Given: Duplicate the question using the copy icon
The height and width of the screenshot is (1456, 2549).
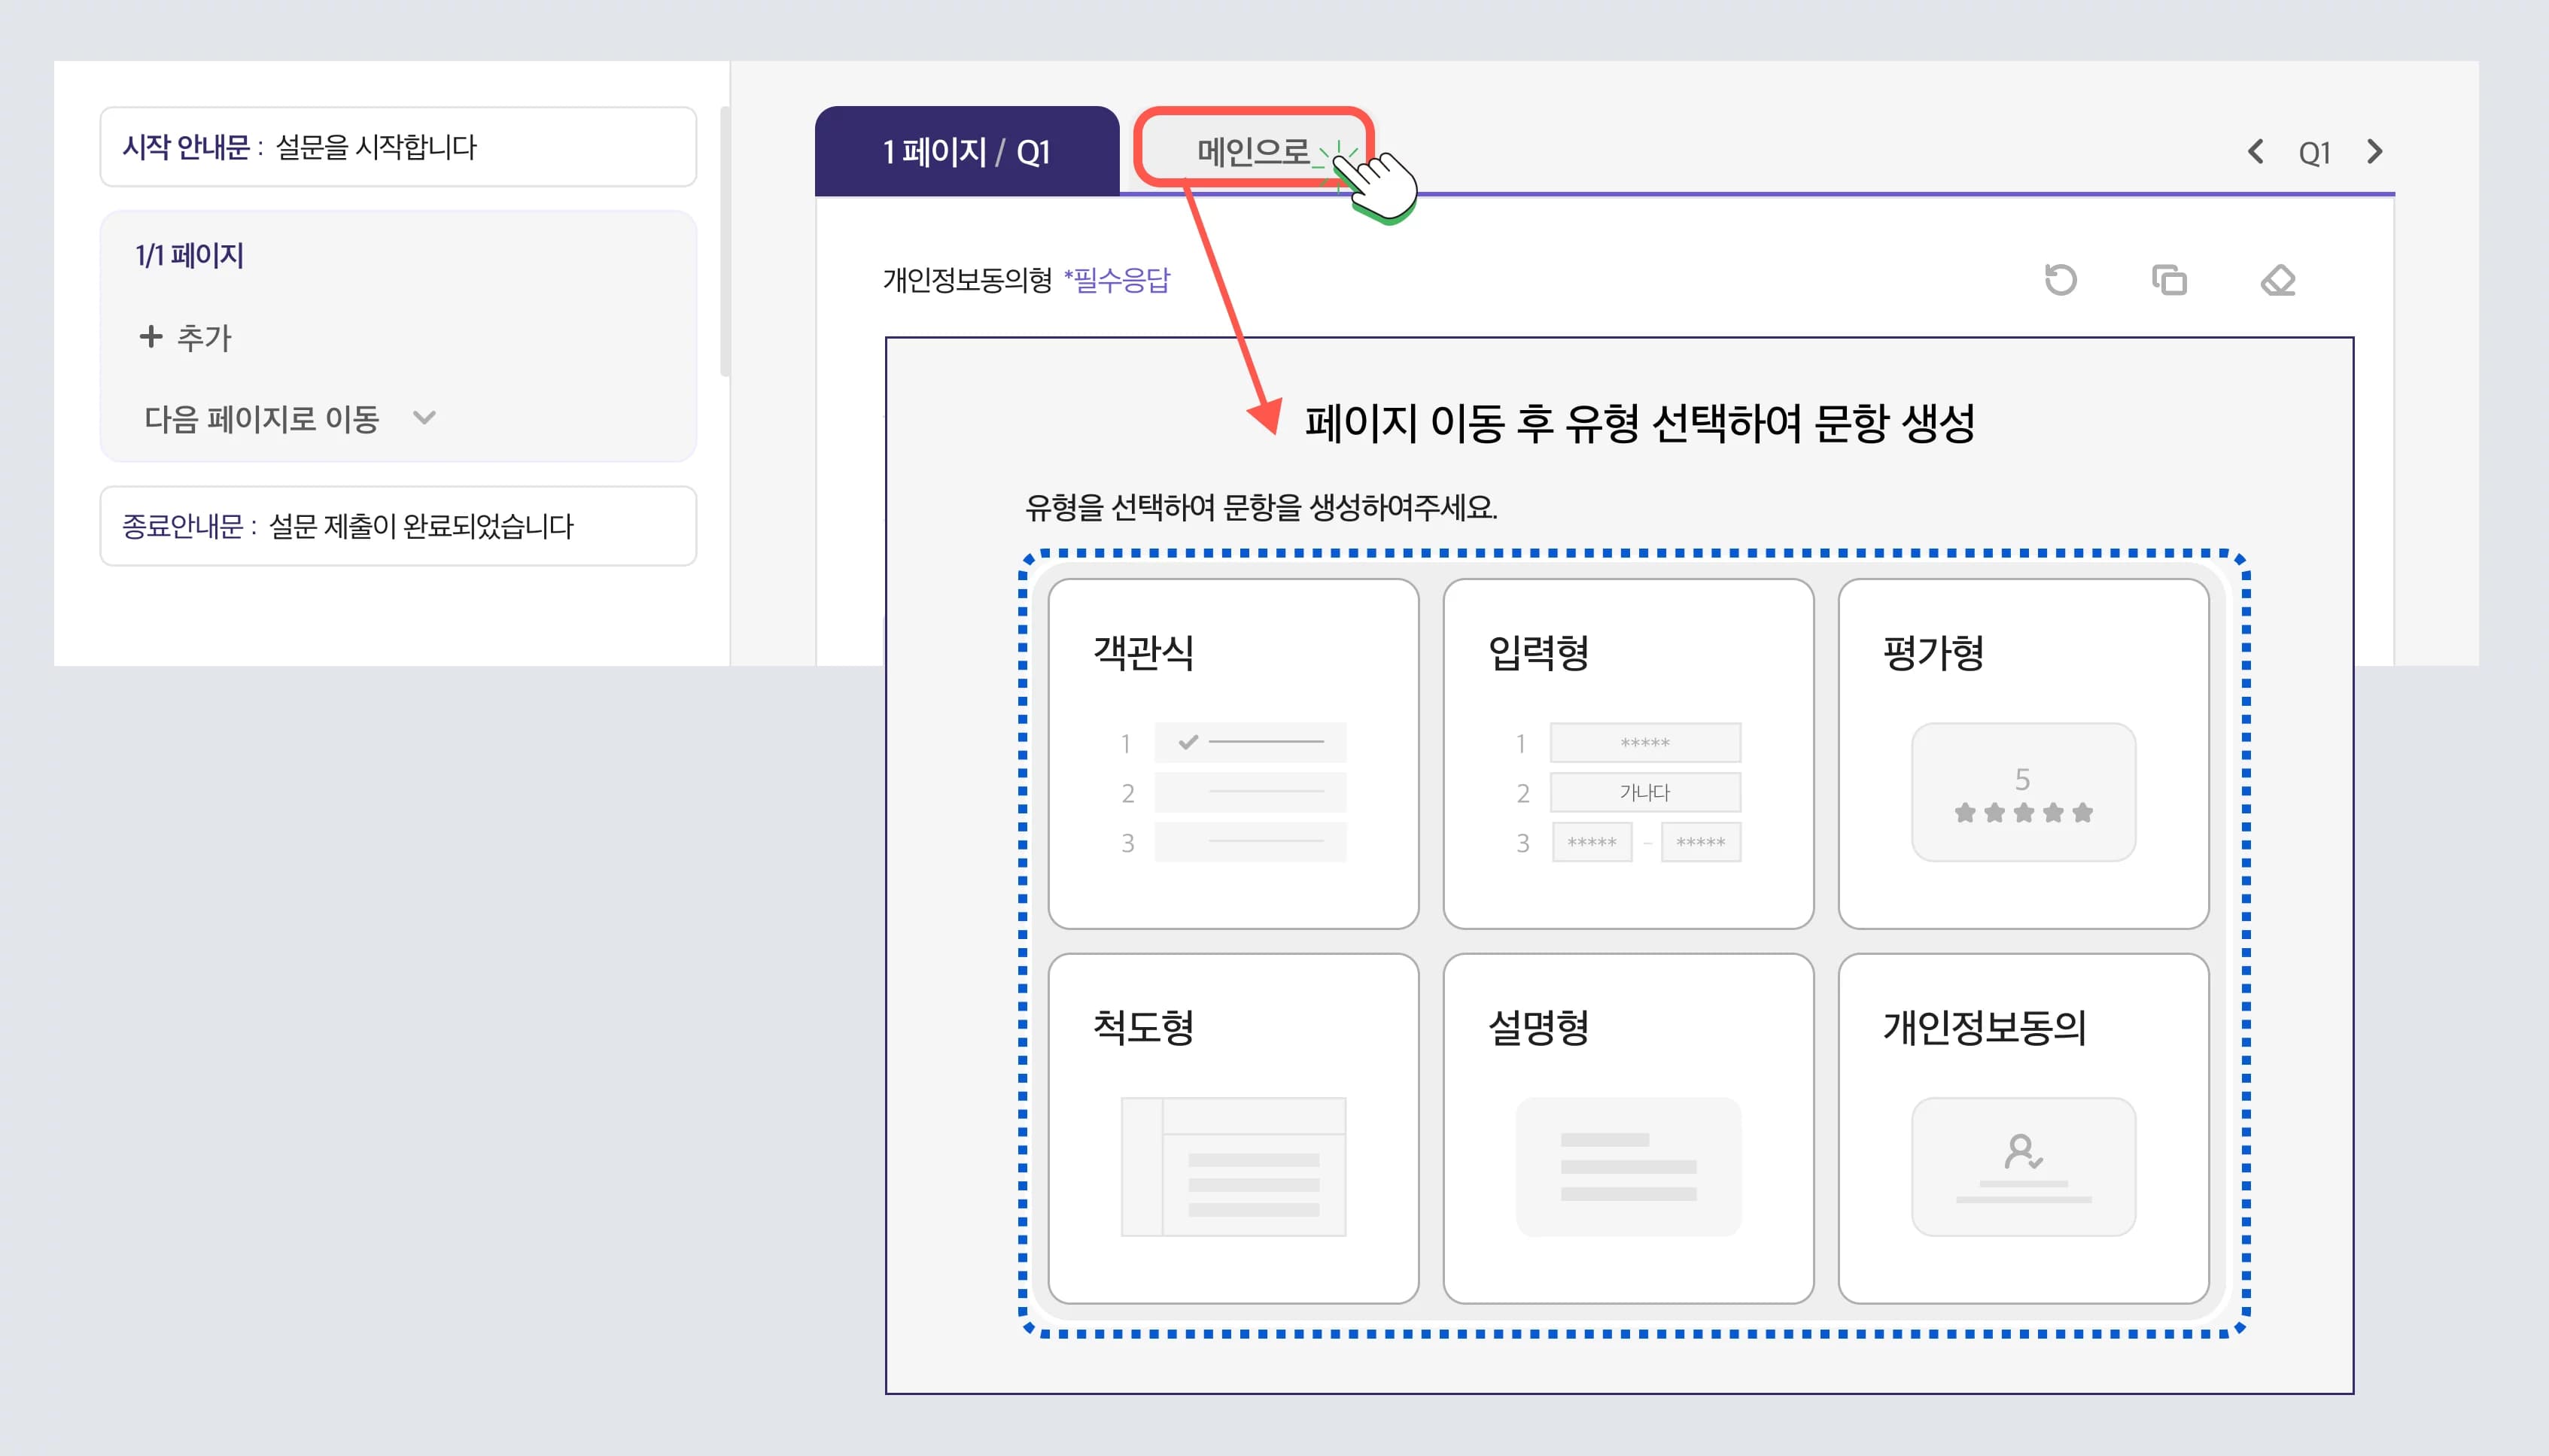Looking at the screenshot, I should click(x=2170, y=281).
